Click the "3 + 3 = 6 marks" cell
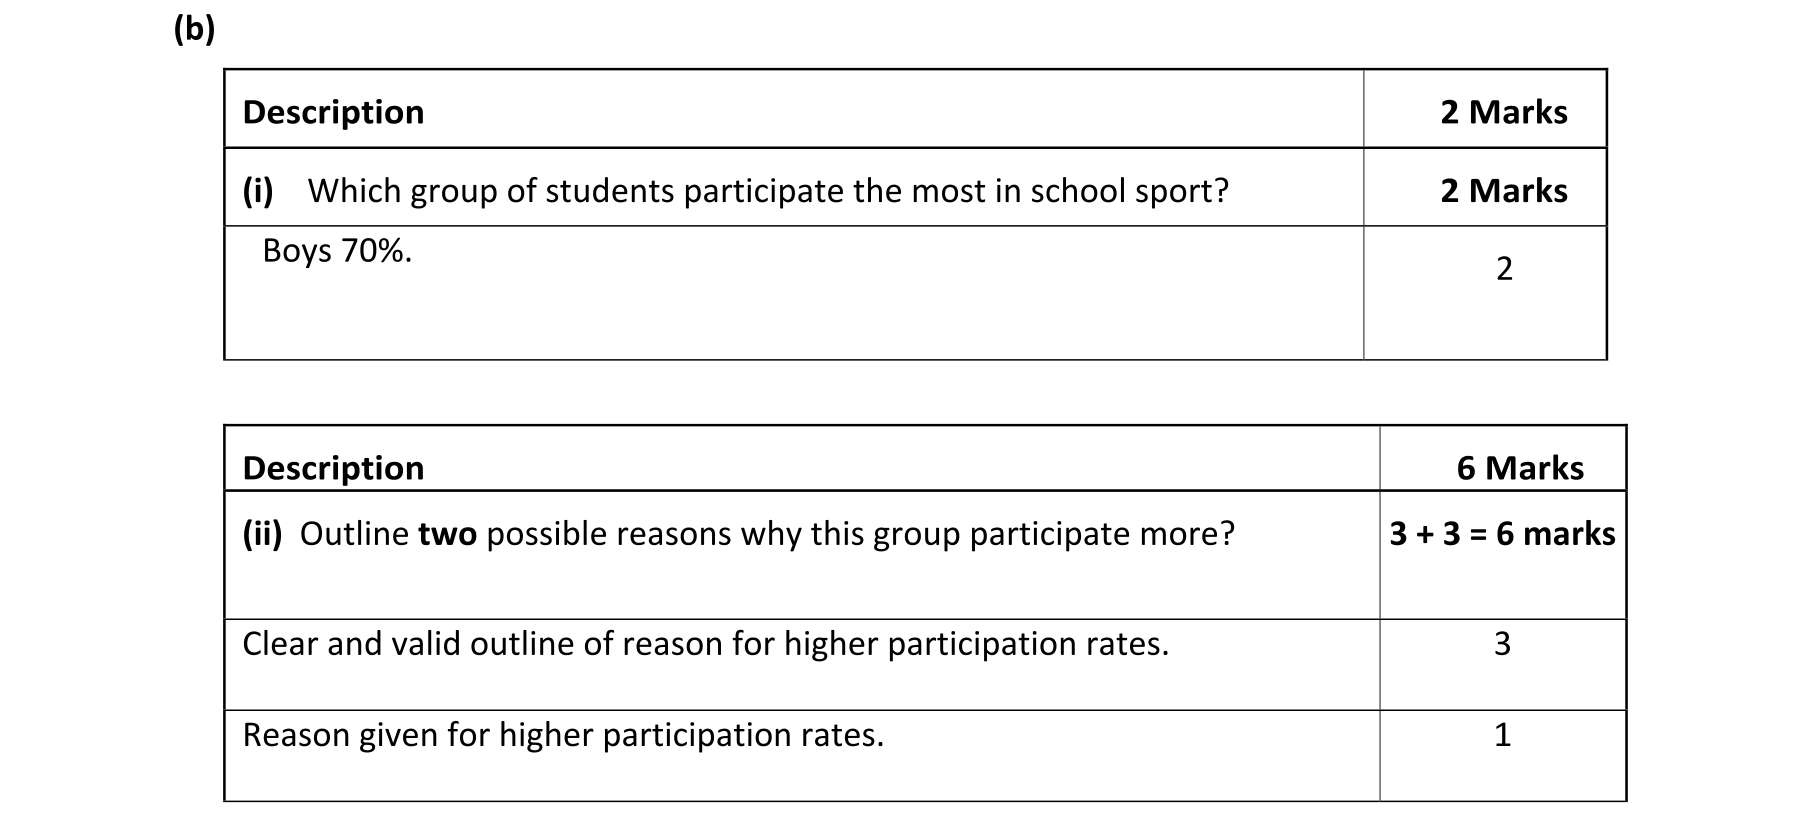The width and height of the screenshot is (1818, 833). pyautogui.click(x=1502, y=534)
